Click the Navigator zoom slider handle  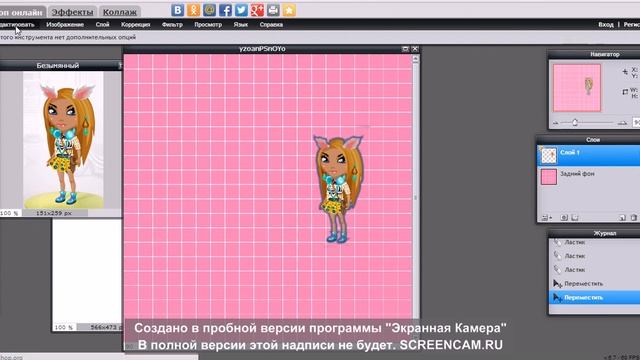(x=575, y=122)
